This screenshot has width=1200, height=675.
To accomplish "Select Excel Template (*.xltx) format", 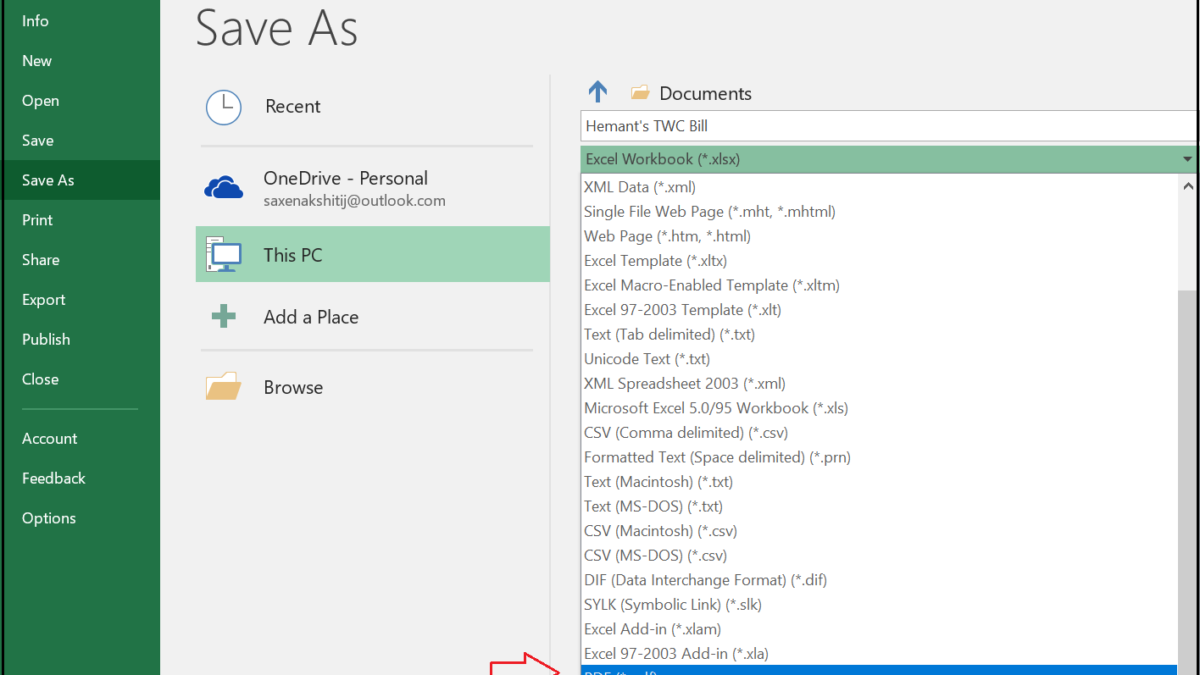I will tap(647, 261).
